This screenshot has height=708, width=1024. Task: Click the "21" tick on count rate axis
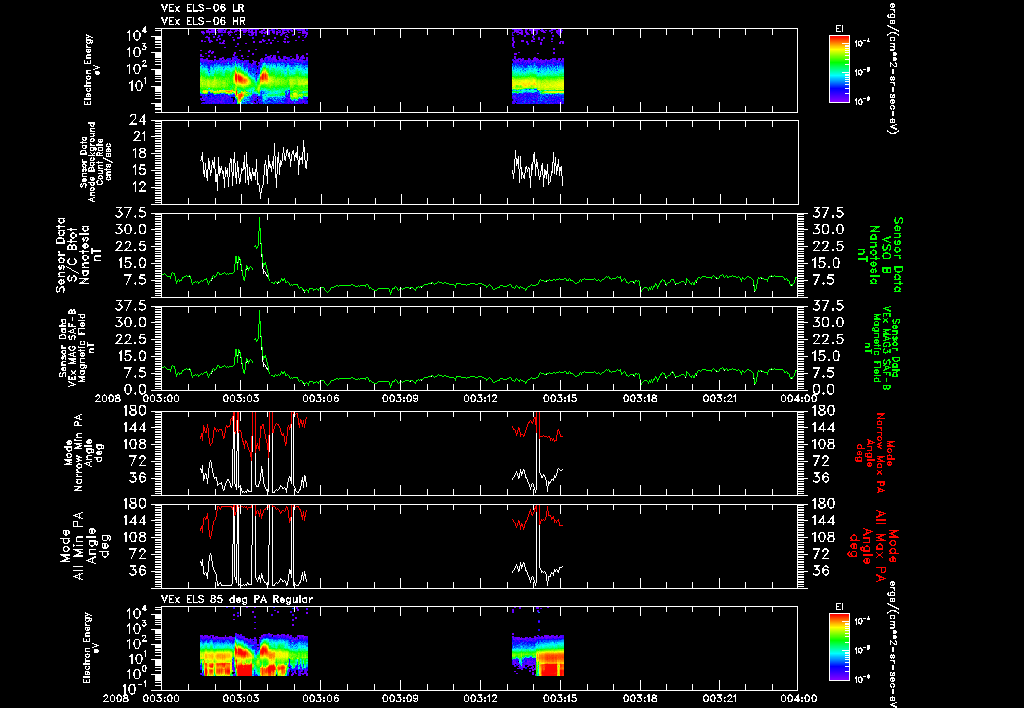tap(138, 137)
